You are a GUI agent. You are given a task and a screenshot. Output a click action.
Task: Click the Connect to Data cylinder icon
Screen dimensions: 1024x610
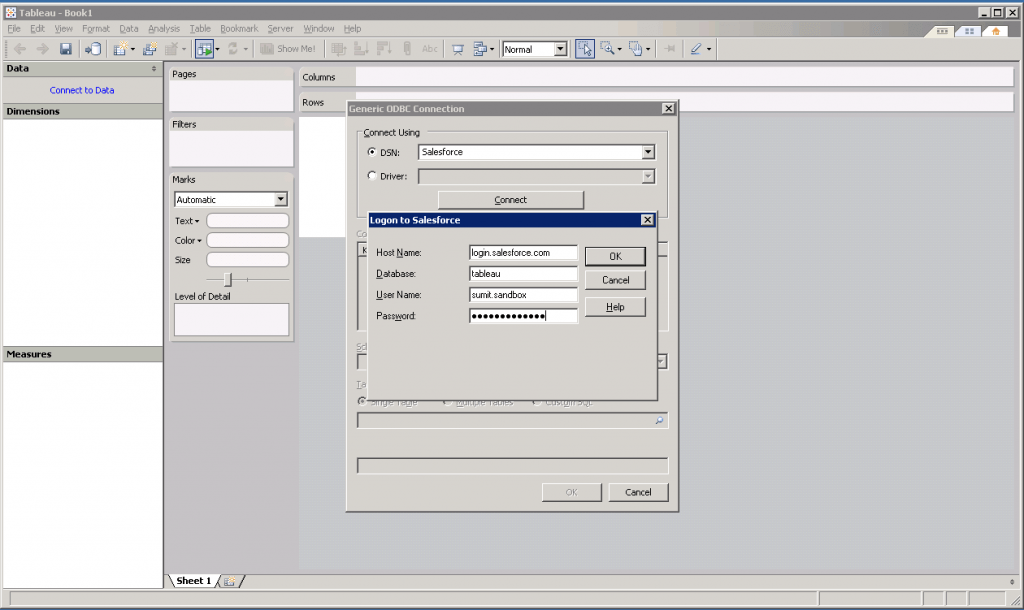pyautogui.click(x=92, y=49)
